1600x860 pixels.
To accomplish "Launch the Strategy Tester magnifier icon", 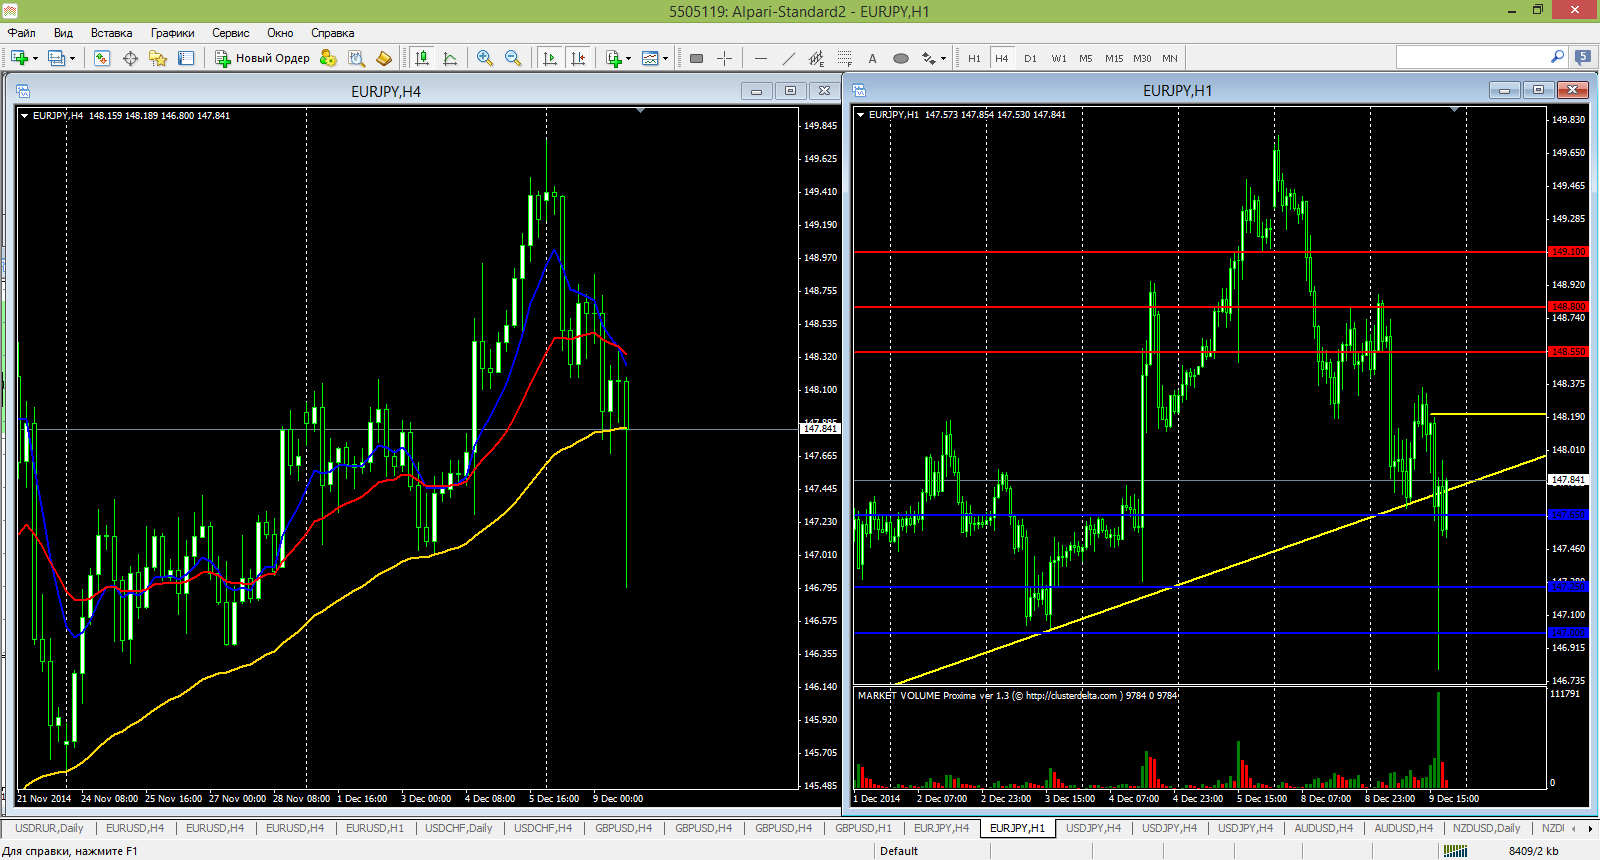I will point(356,58).
